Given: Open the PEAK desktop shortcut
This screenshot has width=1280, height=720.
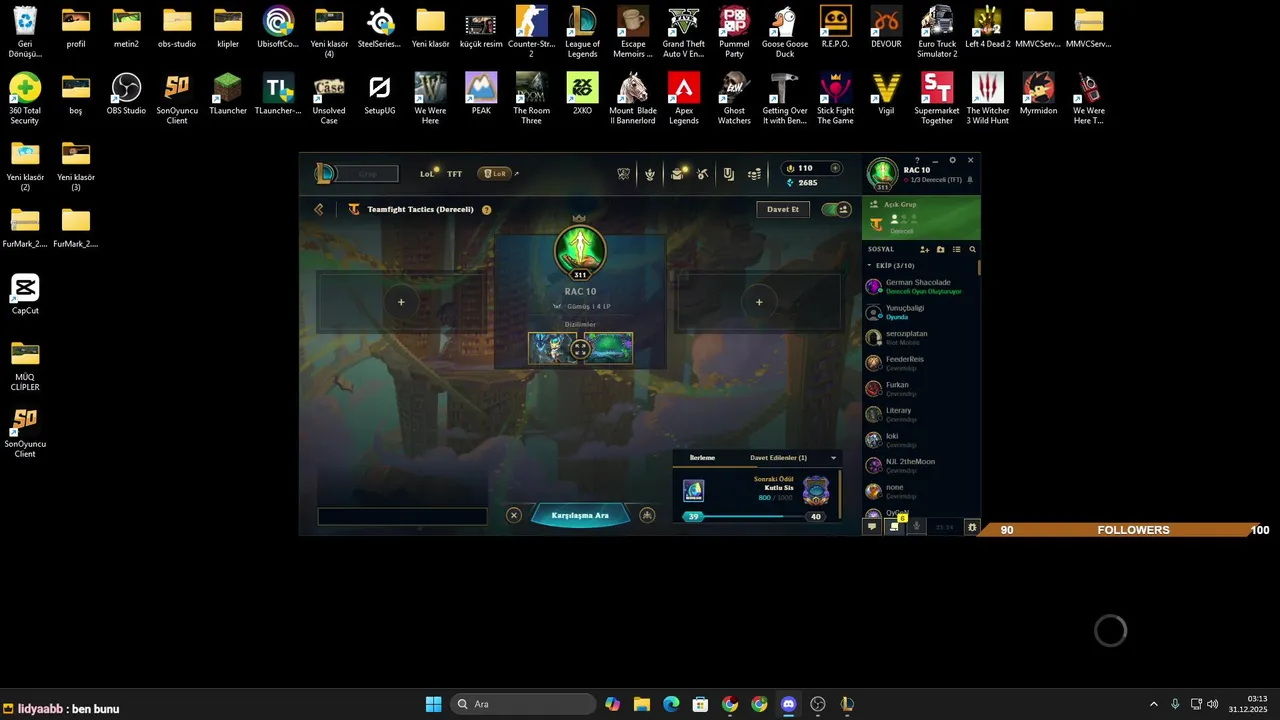Looking at the screenshot, I should pyautogui.click(x=481, y=95).
